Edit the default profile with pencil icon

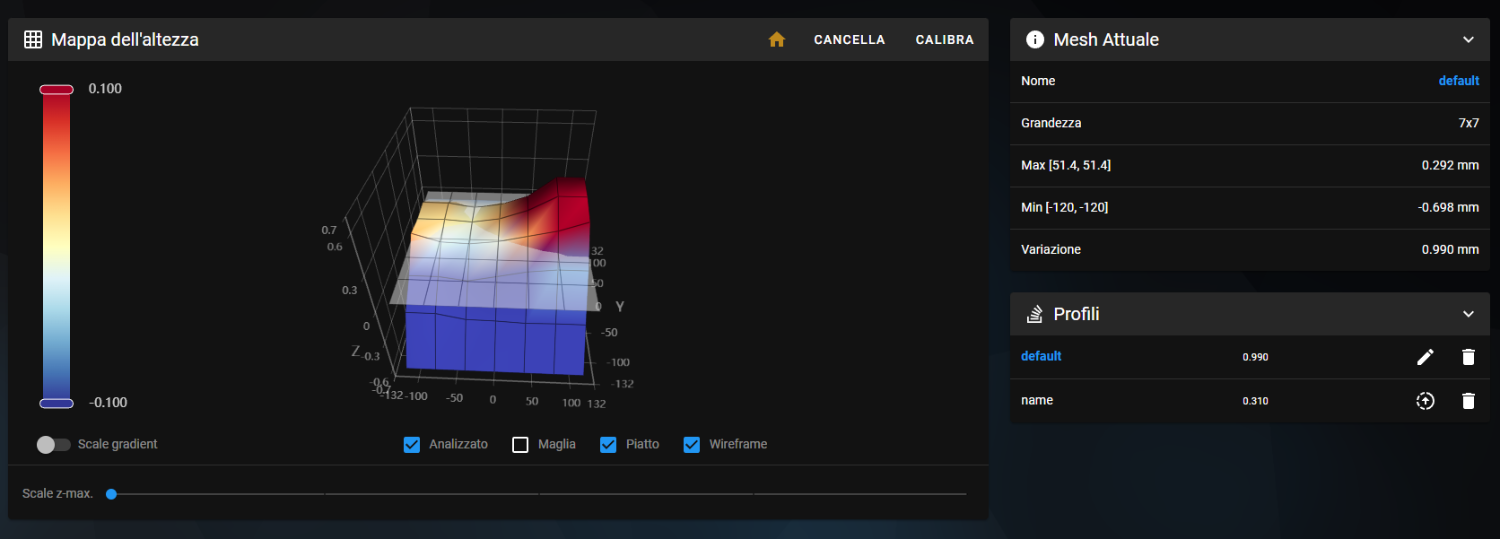tap(1425, 357)
